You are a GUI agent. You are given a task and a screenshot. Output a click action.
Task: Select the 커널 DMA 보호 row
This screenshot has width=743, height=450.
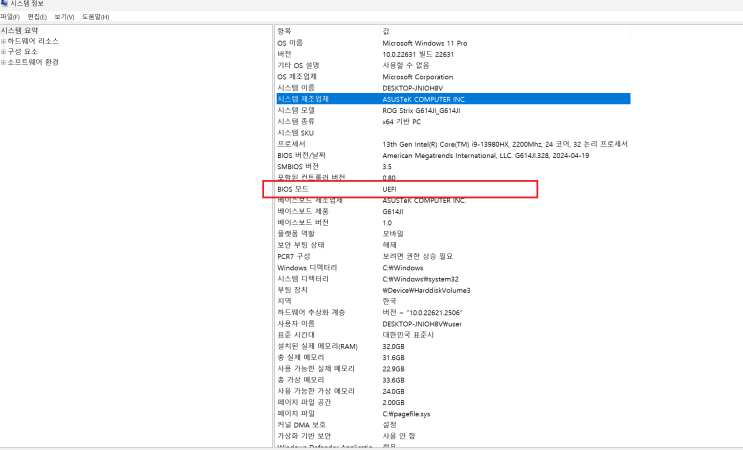tap(453, 425)
